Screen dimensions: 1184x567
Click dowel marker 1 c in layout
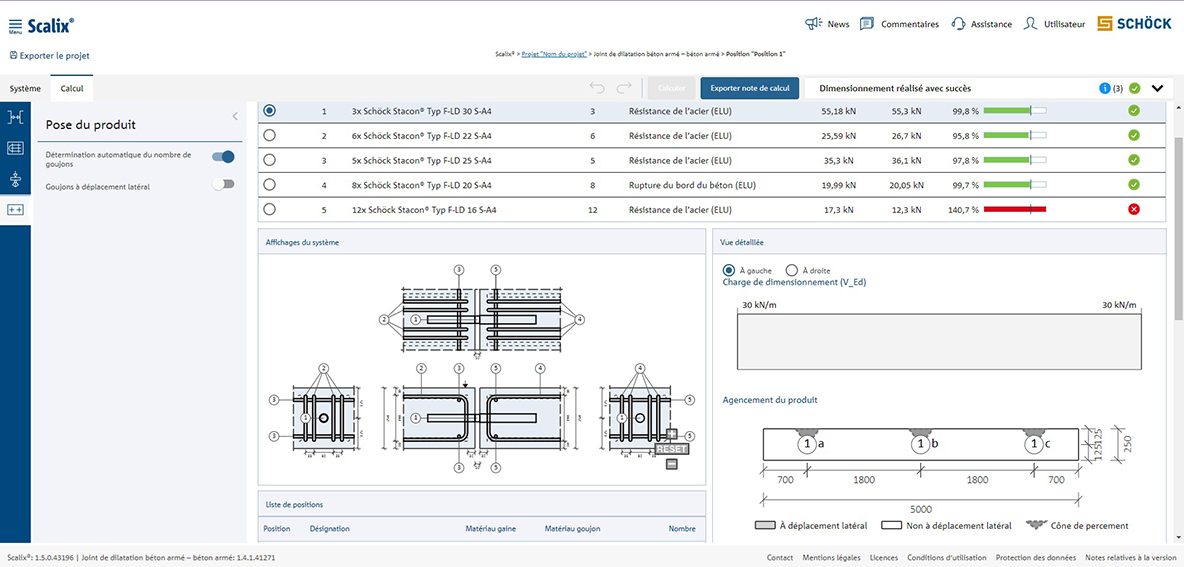pos(1033,444)
